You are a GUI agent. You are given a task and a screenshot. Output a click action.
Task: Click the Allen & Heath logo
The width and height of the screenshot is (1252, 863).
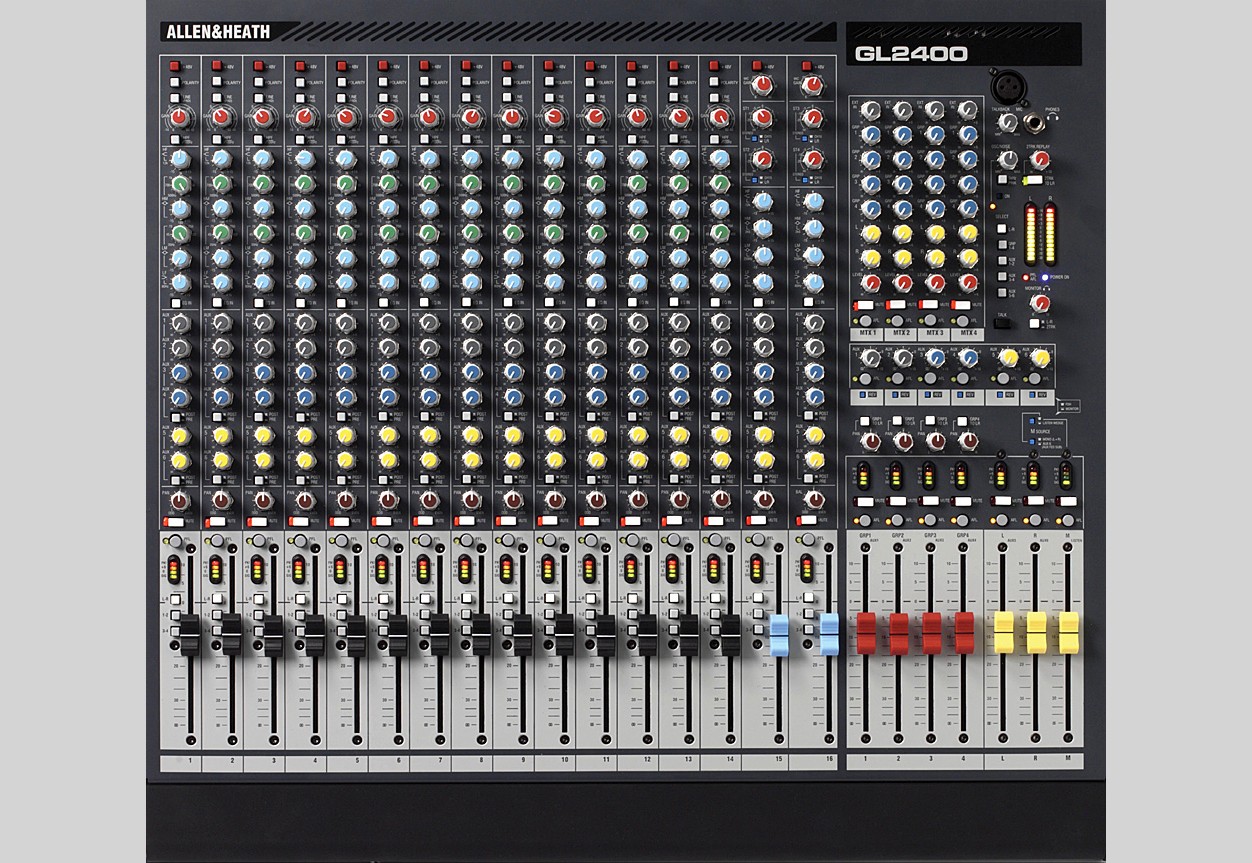pos(216,32)
